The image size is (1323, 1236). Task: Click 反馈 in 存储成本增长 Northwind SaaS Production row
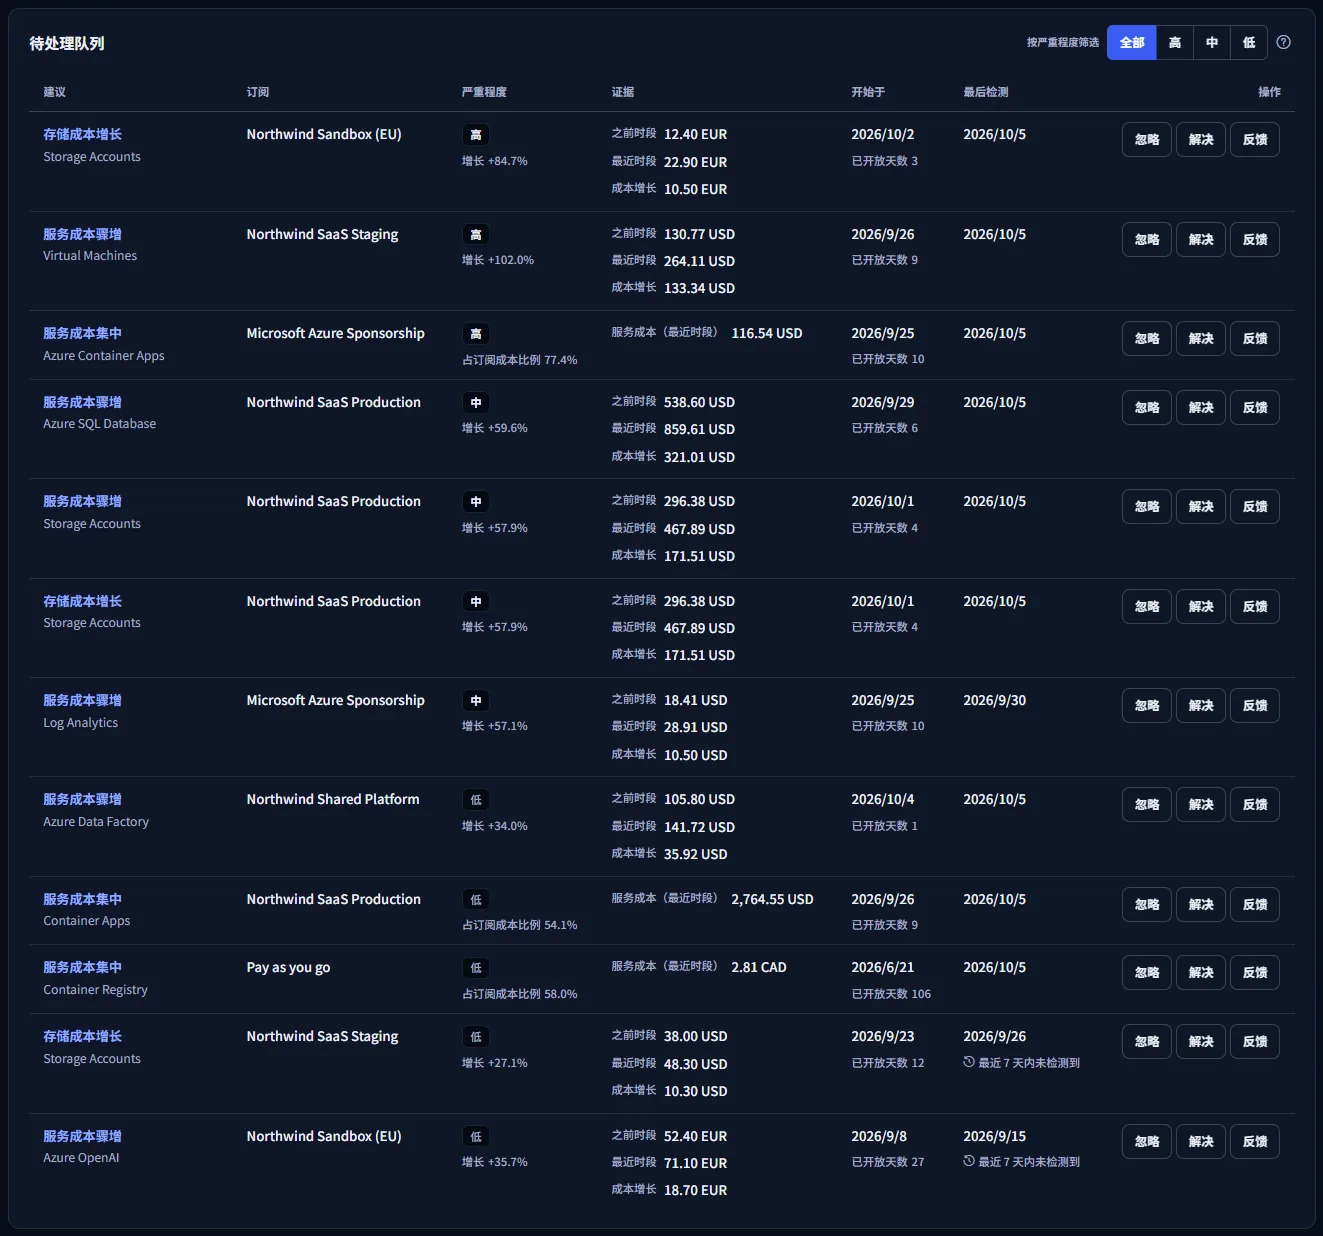tap(1255, 607)
